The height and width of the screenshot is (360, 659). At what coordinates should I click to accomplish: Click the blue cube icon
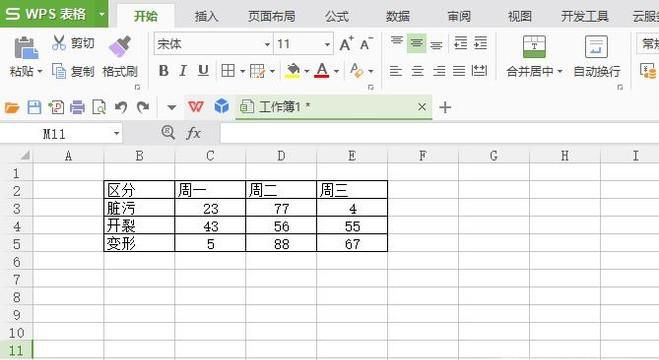coord(221,106)
